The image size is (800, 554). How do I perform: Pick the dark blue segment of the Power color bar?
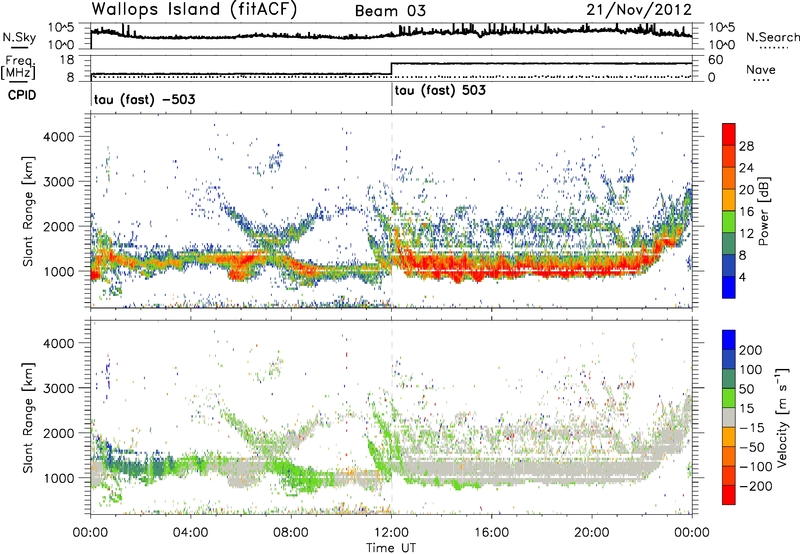[729, 266]
